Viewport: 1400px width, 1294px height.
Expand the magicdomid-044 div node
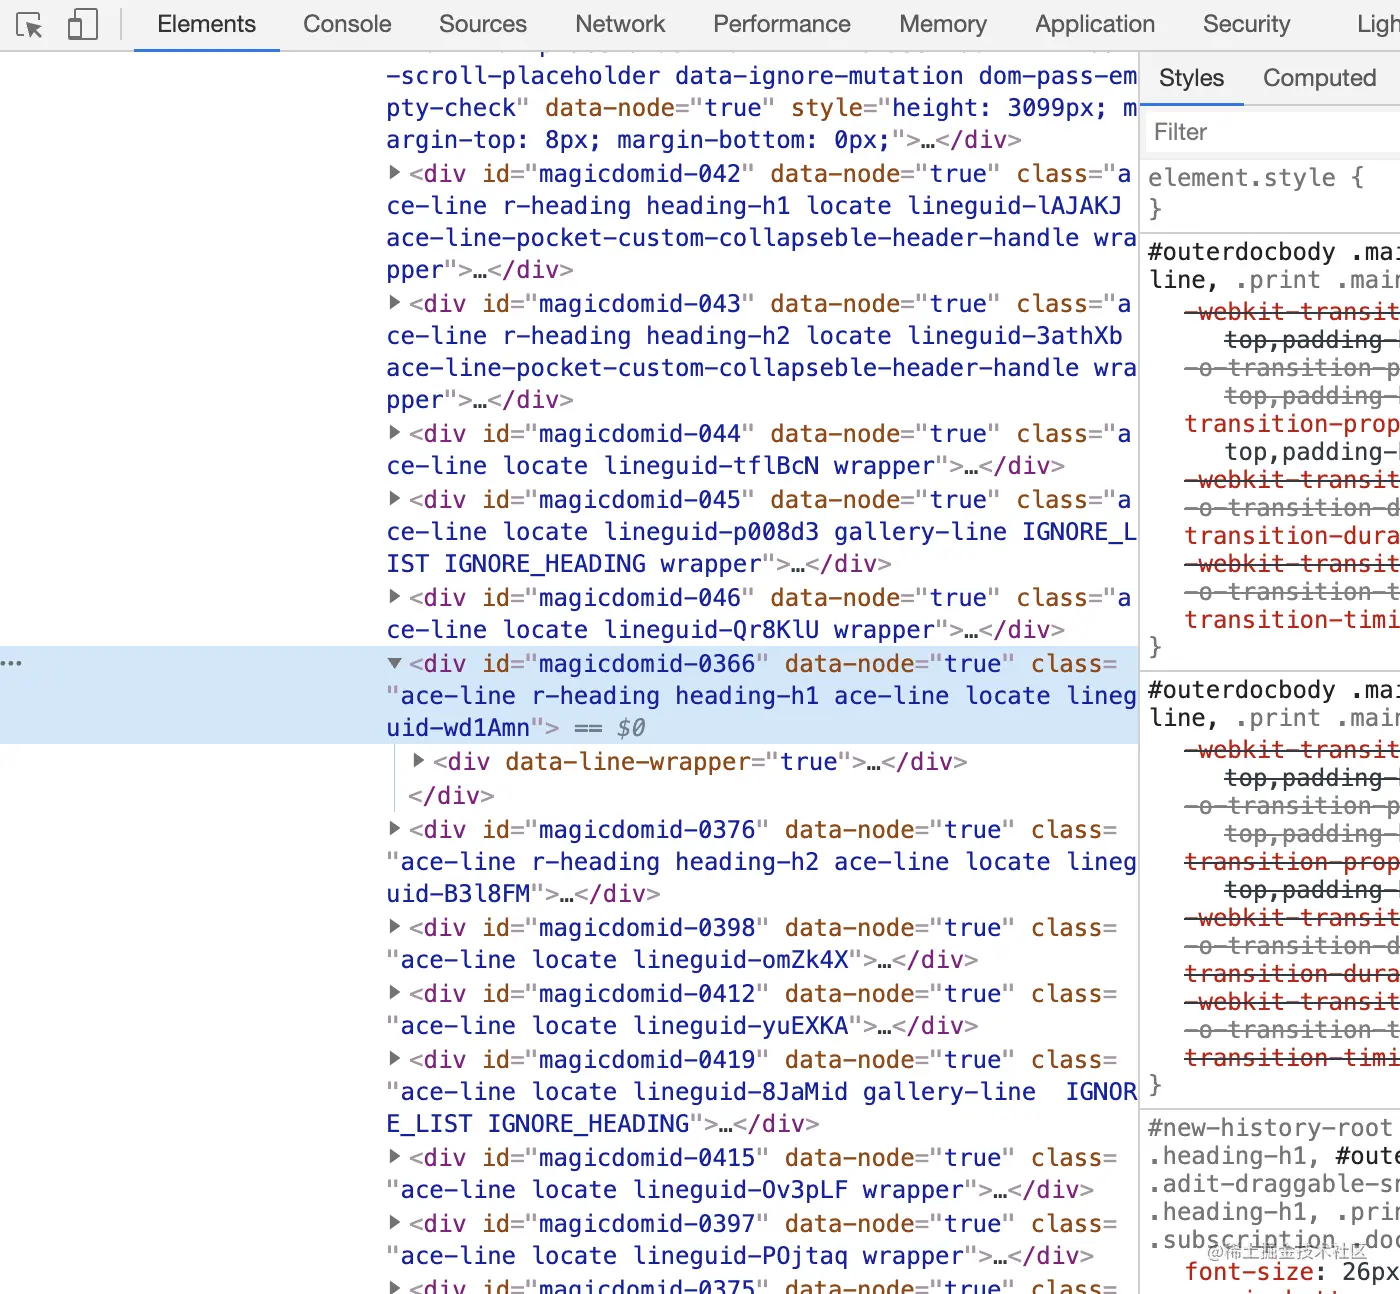coord(395,433)
